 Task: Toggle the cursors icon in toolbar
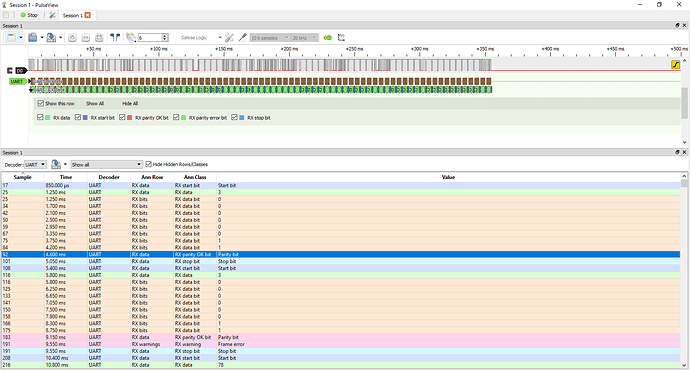pyautogui.click(x=115, y=38)
